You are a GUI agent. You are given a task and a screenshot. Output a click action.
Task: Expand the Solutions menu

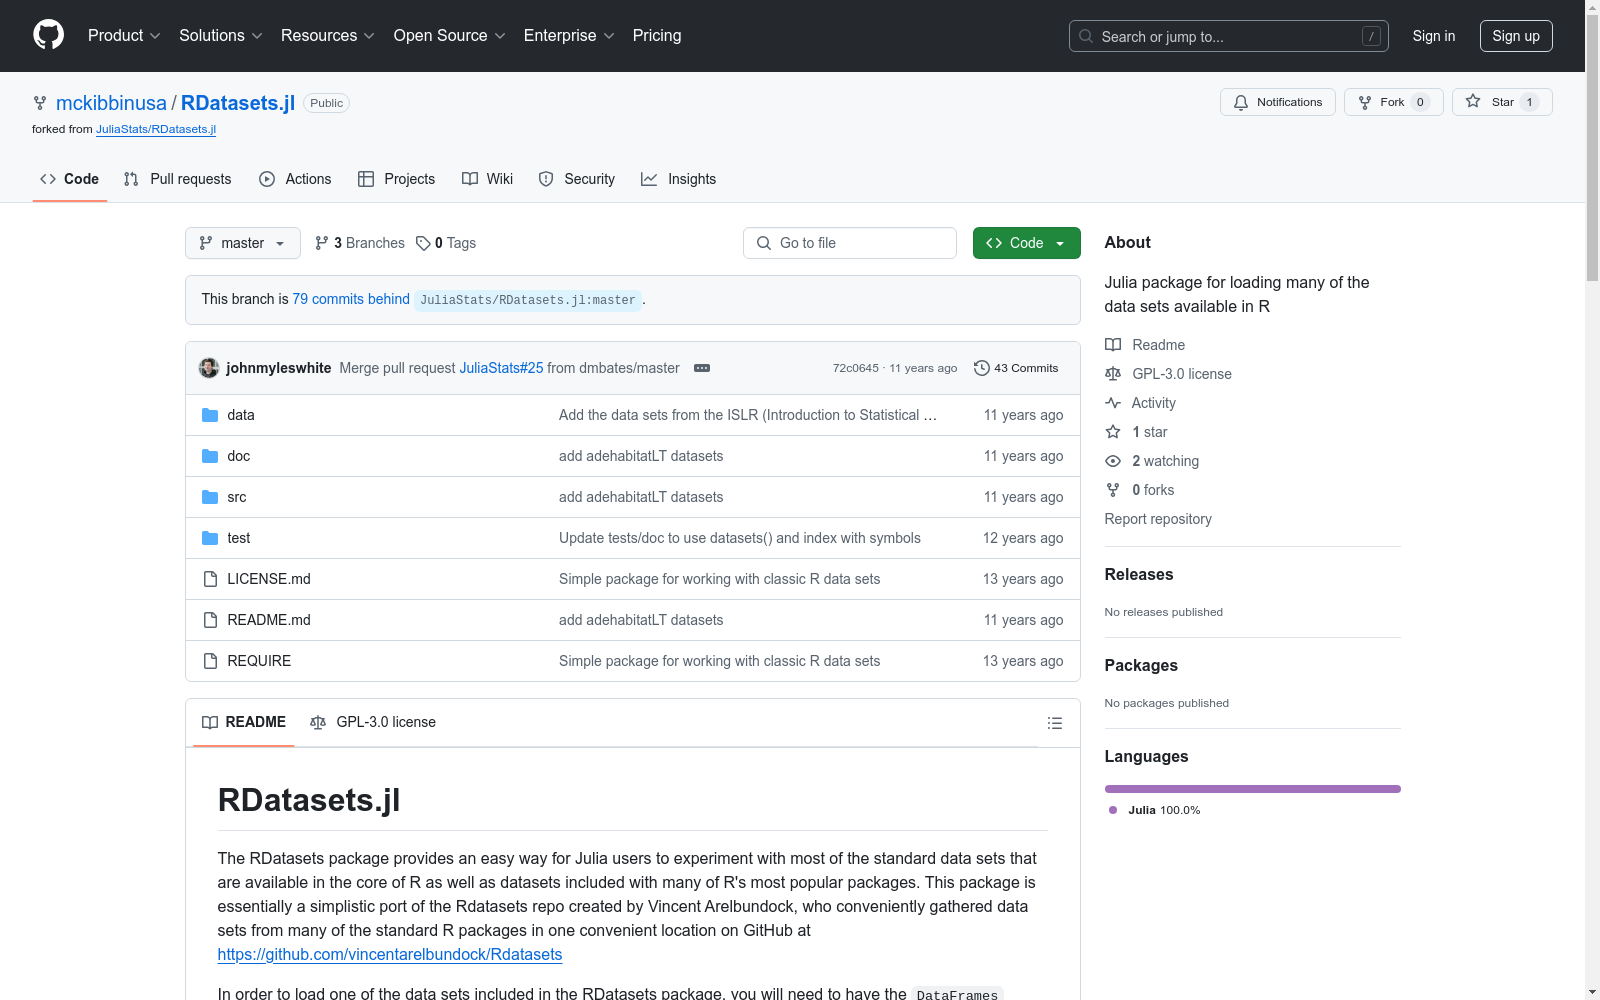tap(221, 36)
